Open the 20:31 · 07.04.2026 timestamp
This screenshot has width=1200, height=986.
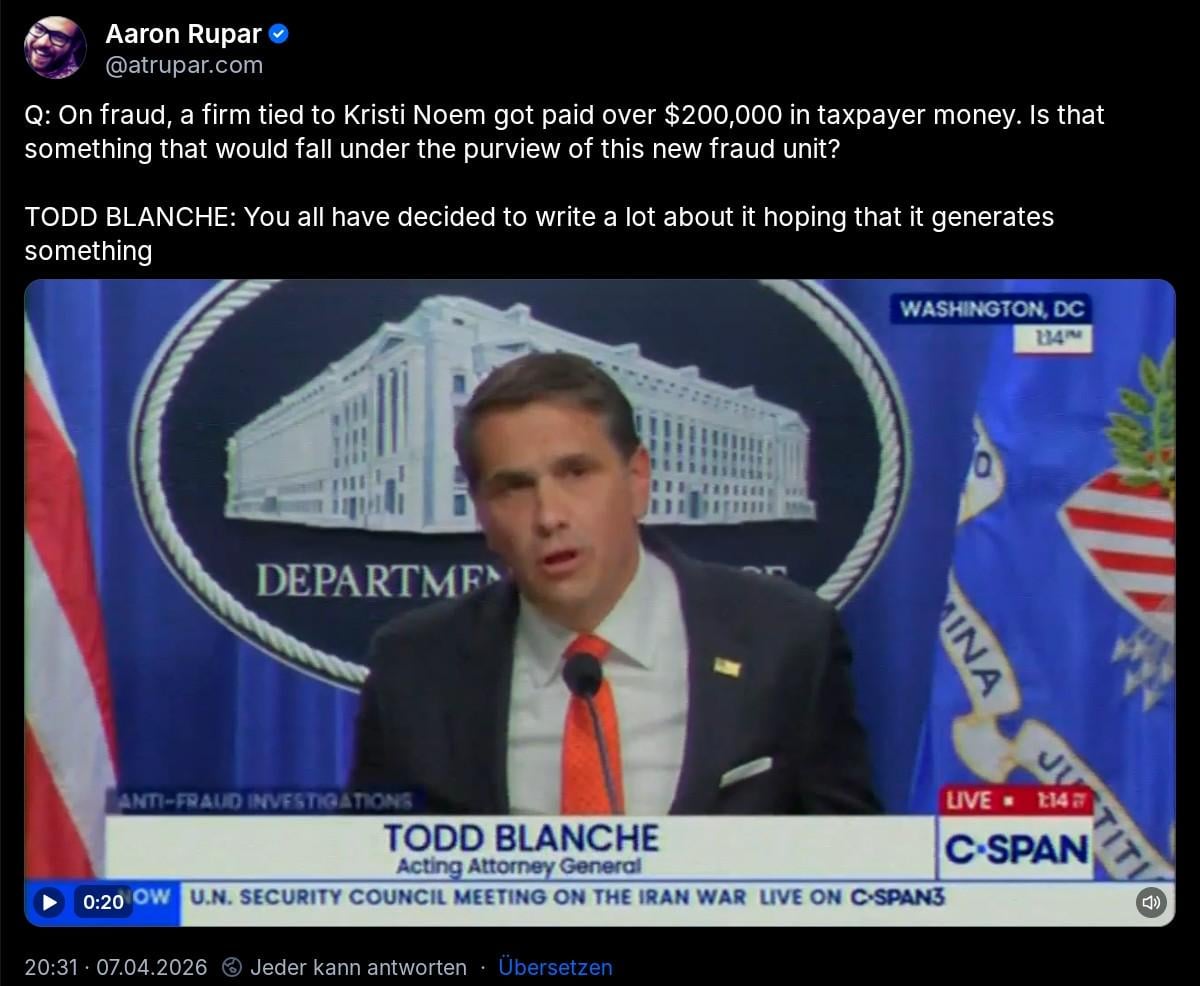tap(116, 967)
